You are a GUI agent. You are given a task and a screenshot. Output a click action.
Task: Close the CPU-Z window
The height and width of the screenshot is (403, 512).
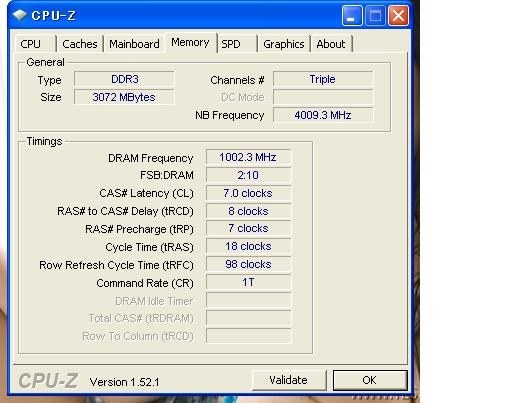398,15
